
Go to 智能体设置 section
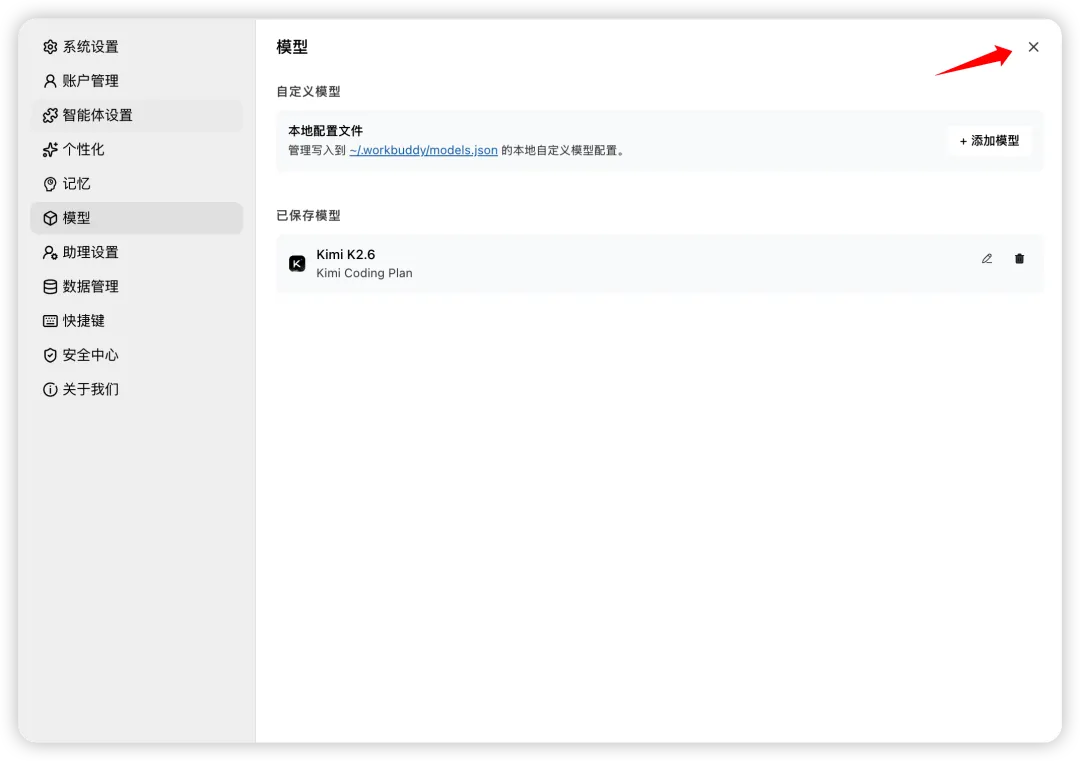tap(136, 115)
